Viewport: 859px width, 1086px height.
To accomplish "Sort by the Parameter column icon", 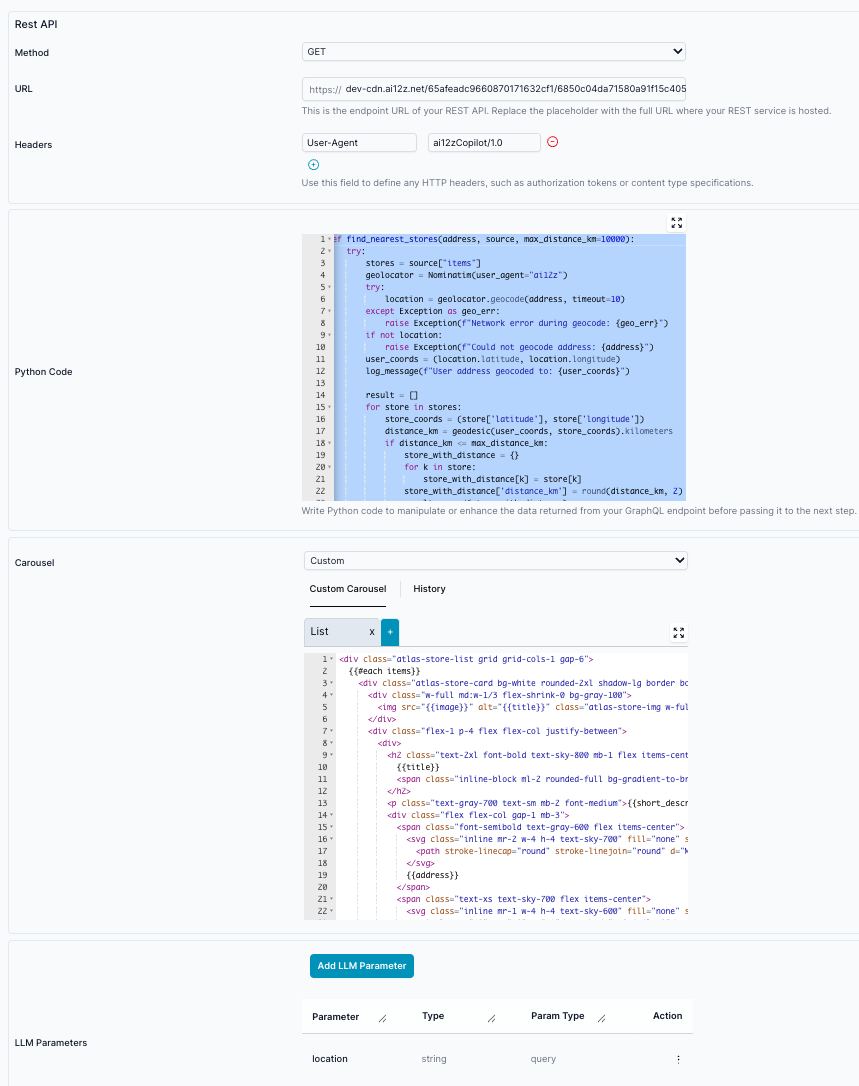I will (x=382, y=1018).
